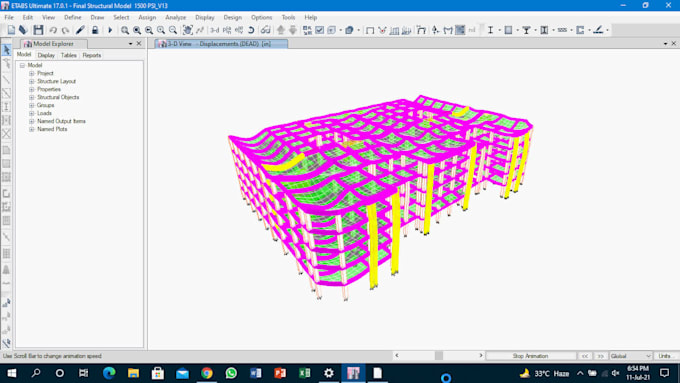Click the rotate 3D view icon
The width and height of the screenshot is (680, 383).
coord(251,30)
